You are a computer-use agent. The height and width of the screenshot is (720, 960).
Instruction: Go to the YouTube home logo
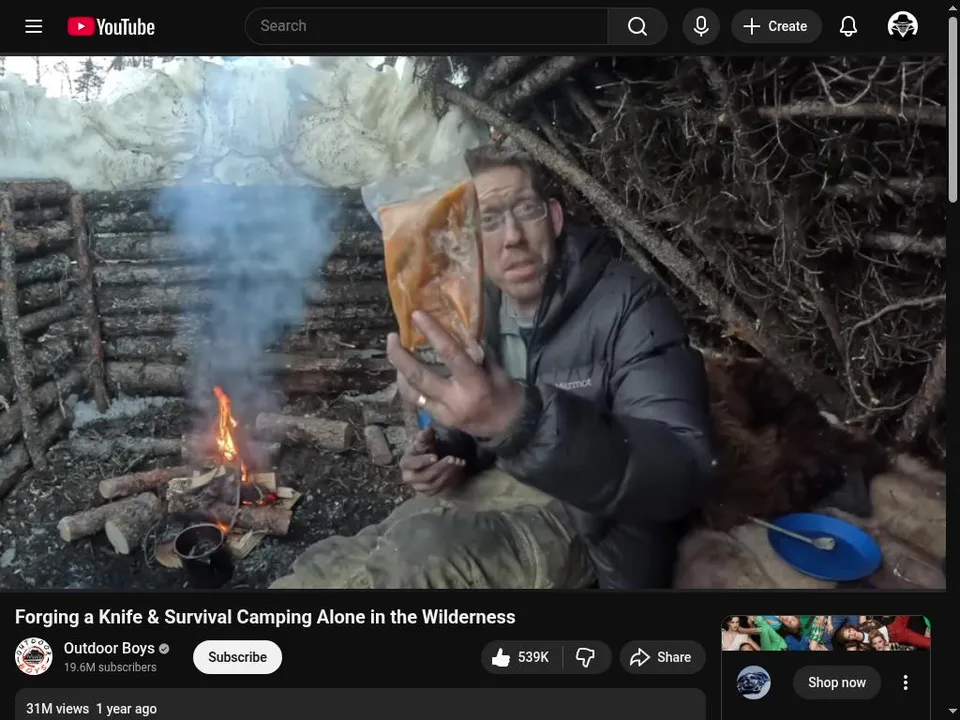tap(111, 26)
